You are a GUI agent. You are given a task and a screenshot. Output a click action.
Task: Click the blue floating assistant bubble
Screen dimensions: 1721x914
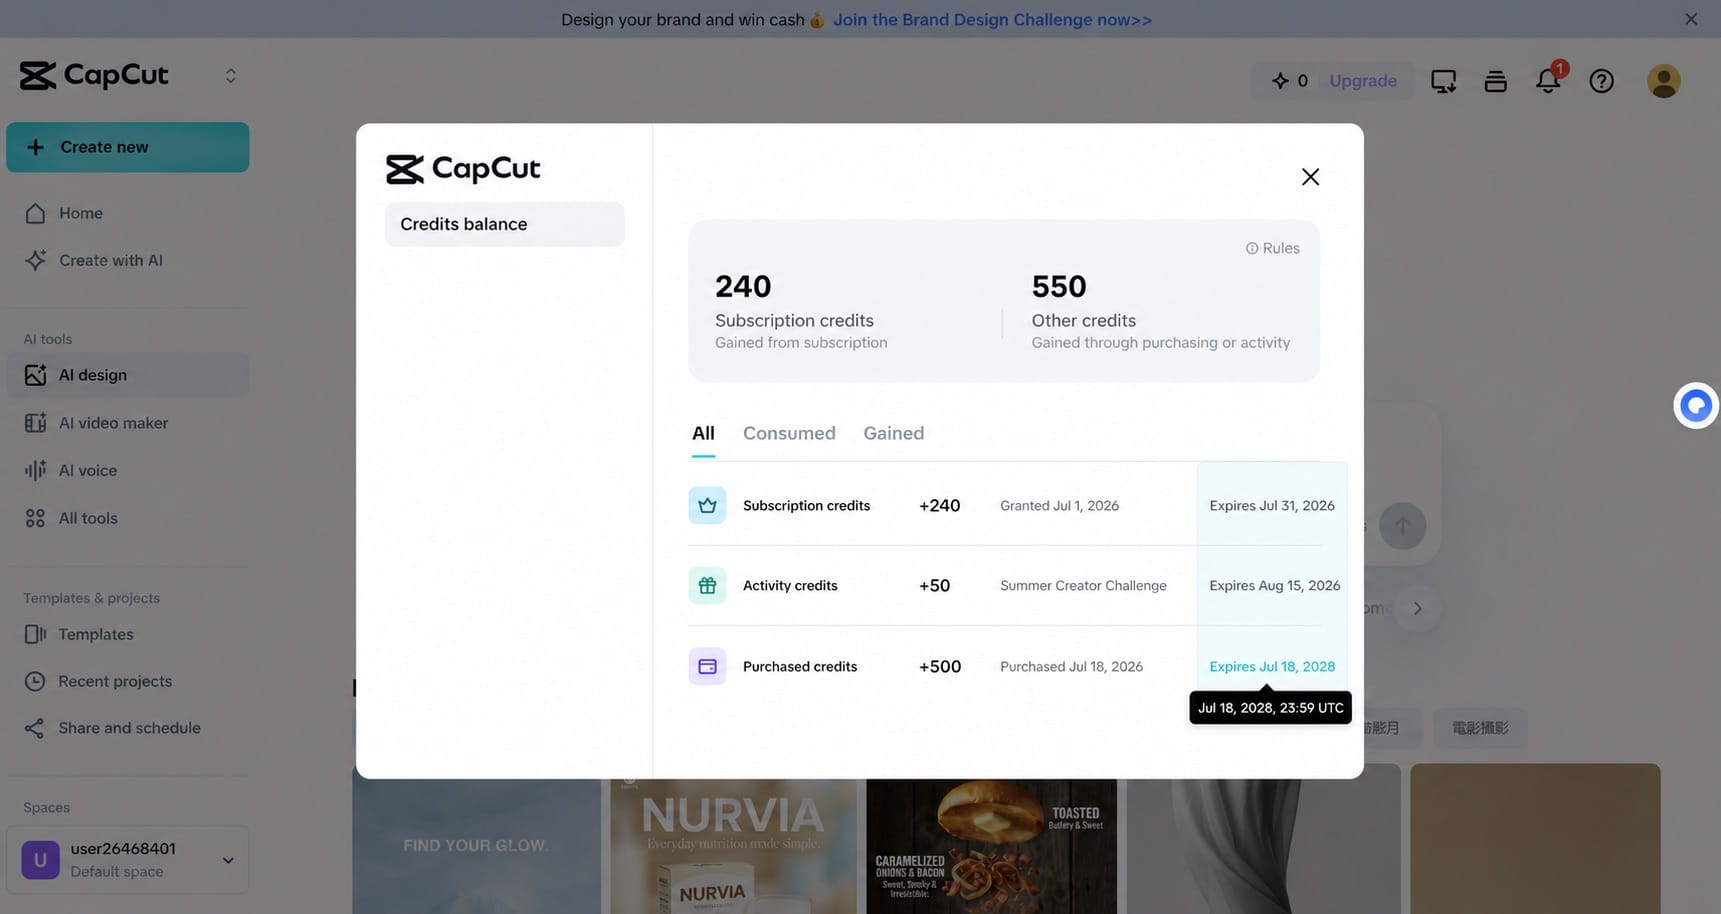(x=1696, y=406)
